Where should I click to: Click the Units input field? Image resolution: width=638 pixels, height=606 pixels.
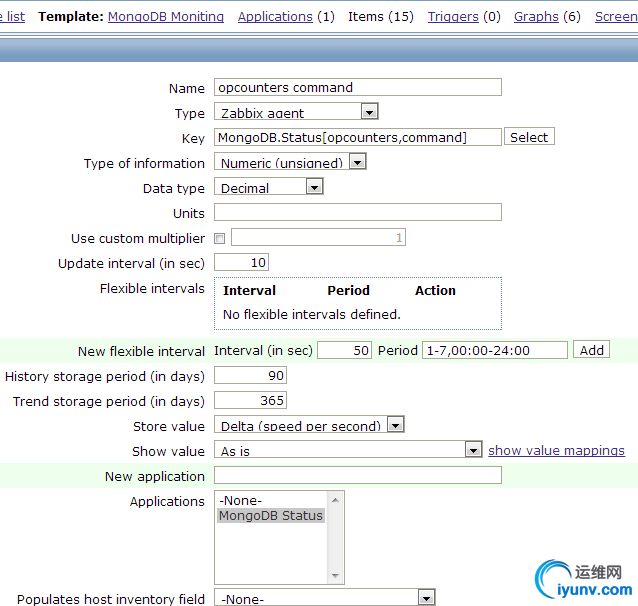[x=358, y=212]
